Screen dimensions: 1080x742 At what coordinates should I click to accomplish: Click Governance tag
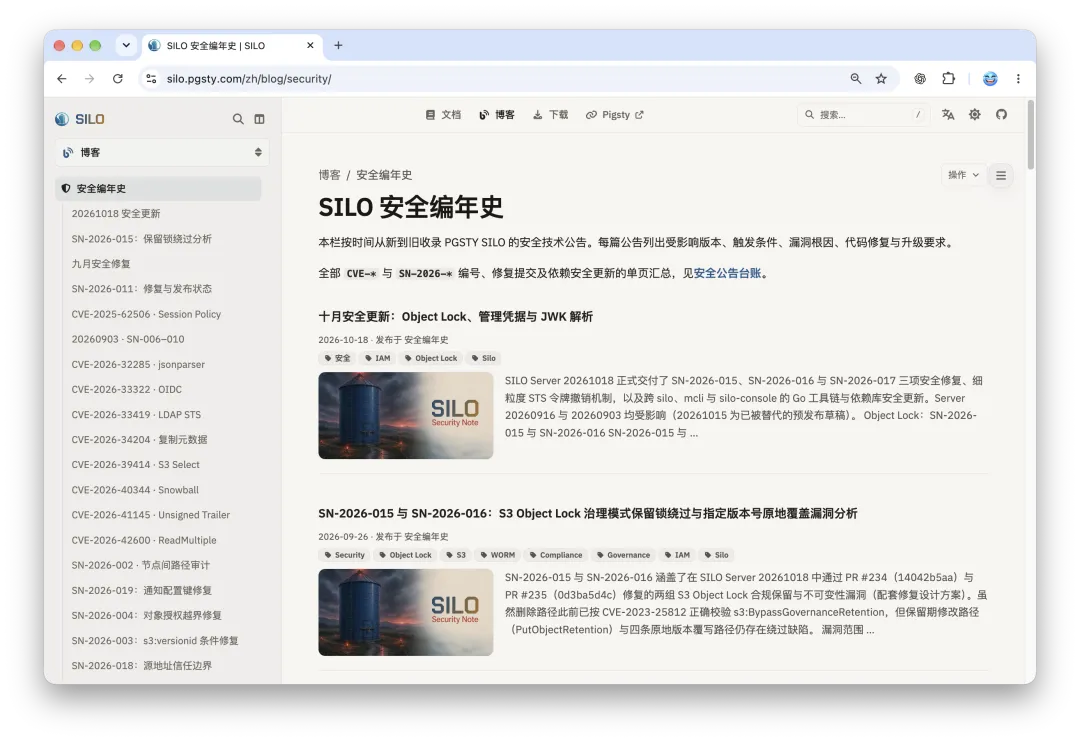click(623, 555)
